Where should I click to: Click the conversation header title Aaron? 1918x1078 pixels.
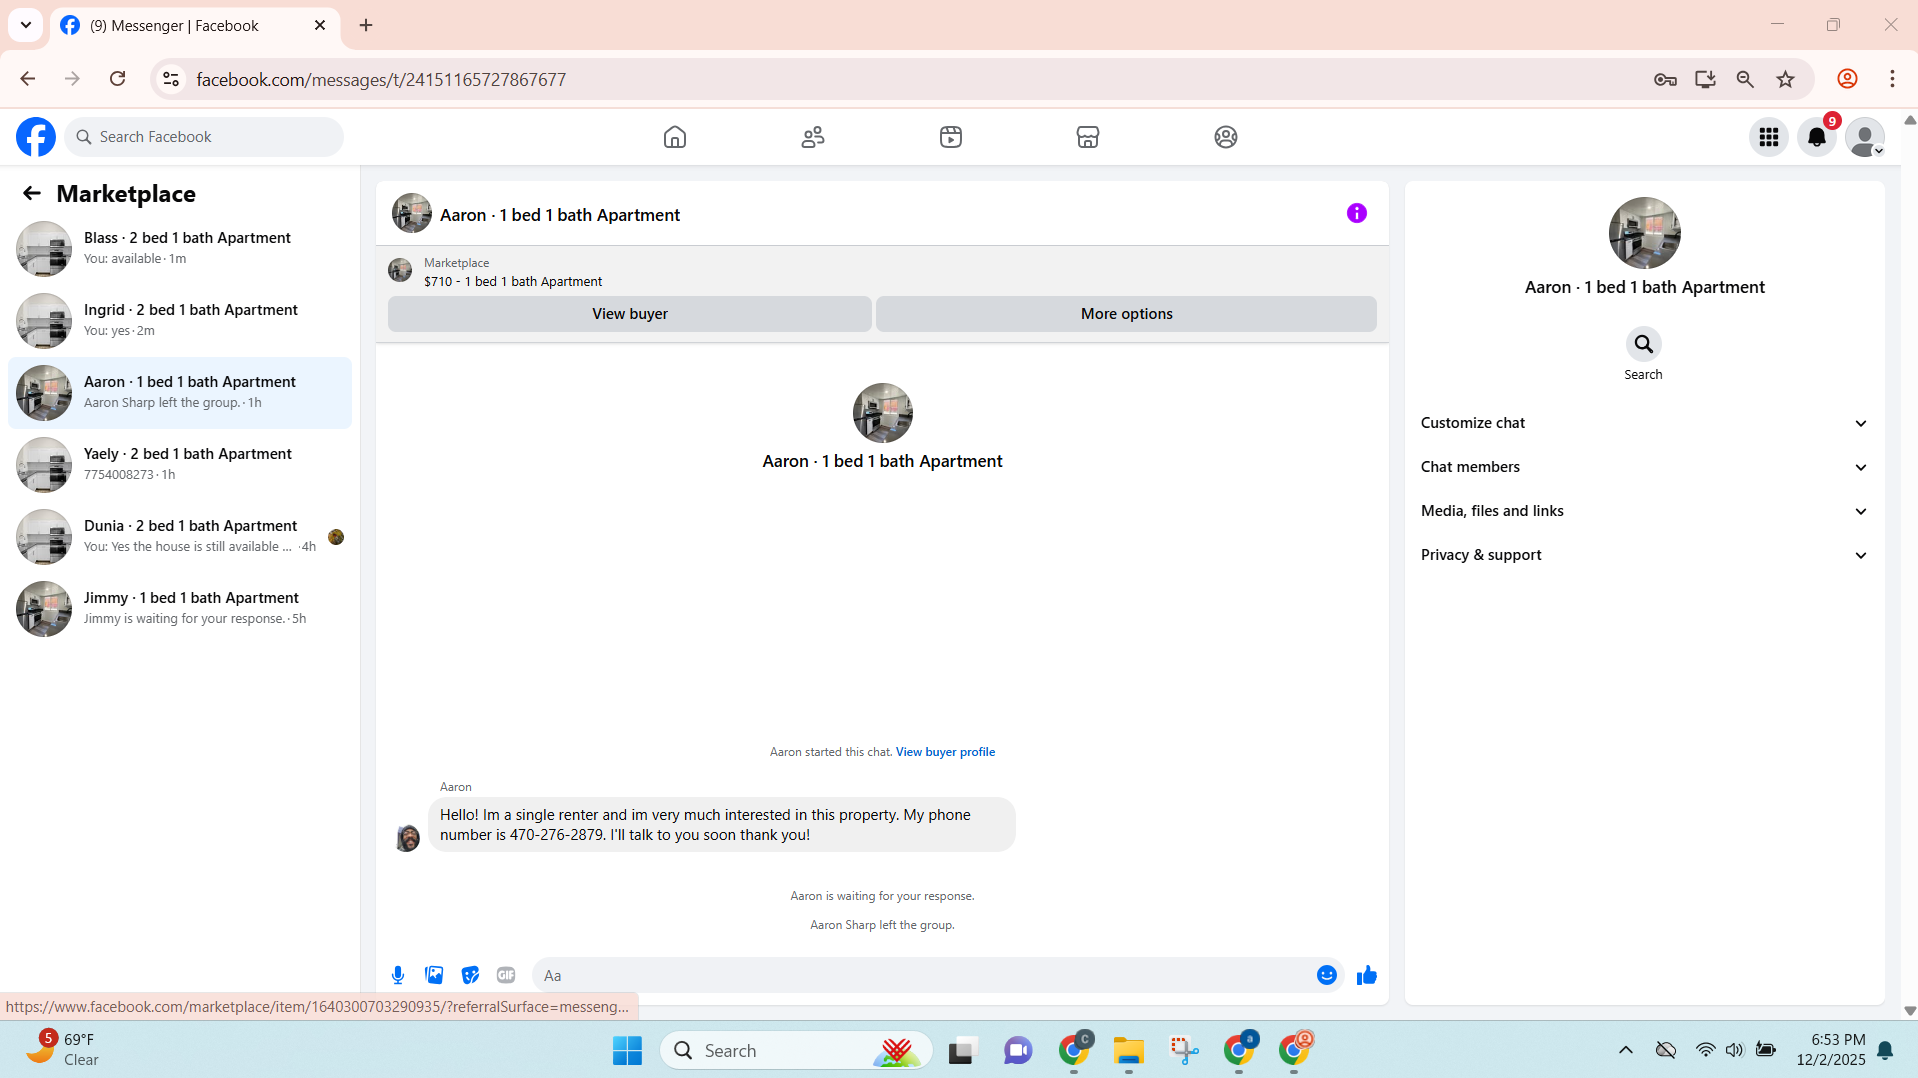pos(560,215)
